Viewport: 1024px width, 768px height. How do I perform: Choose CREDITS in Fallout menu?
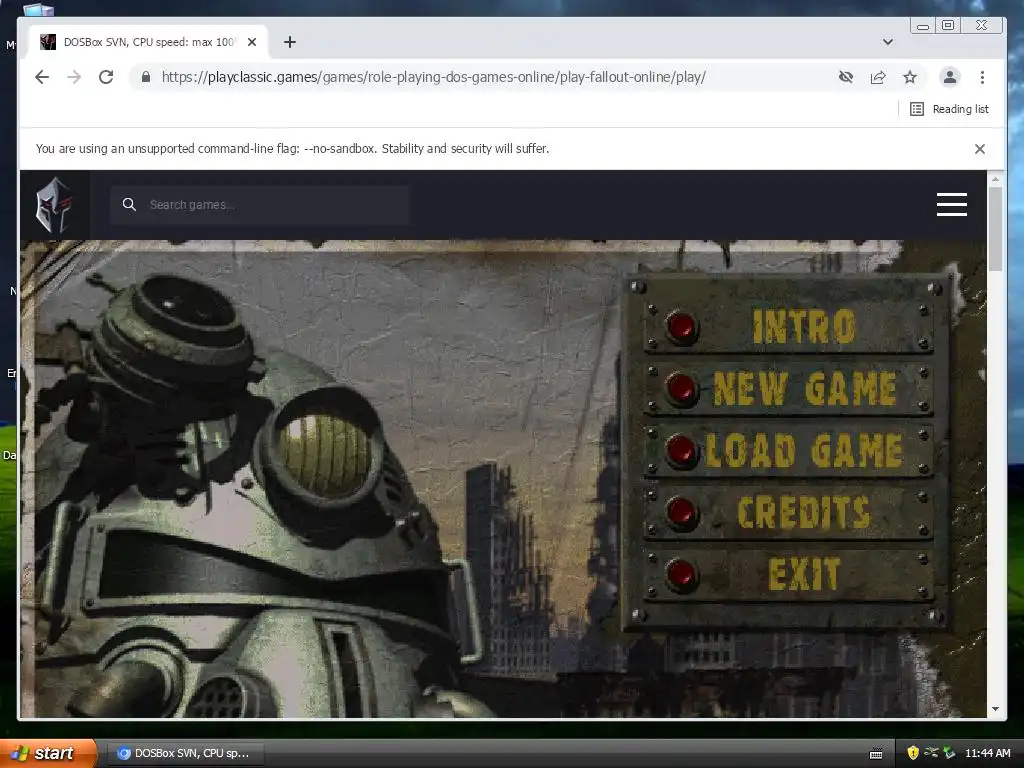tap(804, 512)
